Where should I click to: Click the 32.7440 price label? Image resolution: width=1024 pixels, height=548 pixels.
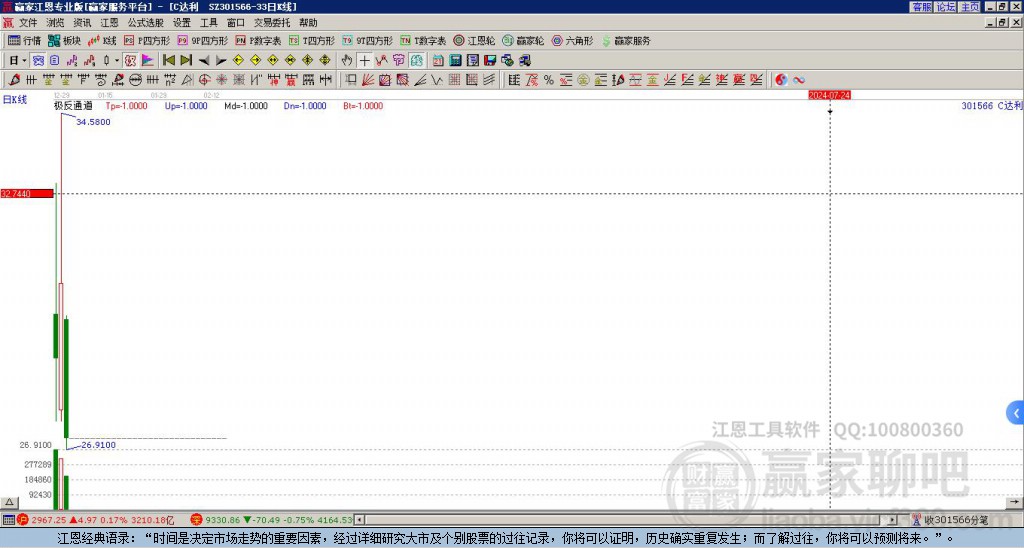point(27,193)
